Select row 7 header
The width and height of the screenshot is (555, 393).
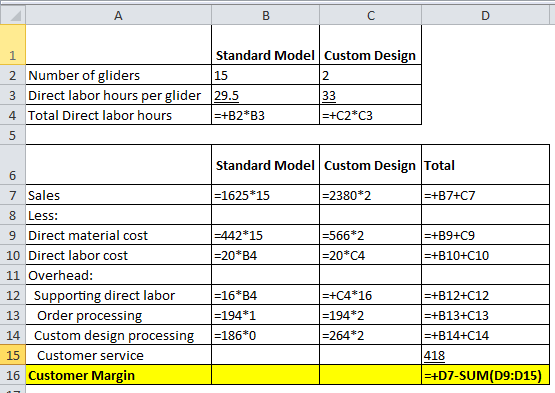point(13,195)
